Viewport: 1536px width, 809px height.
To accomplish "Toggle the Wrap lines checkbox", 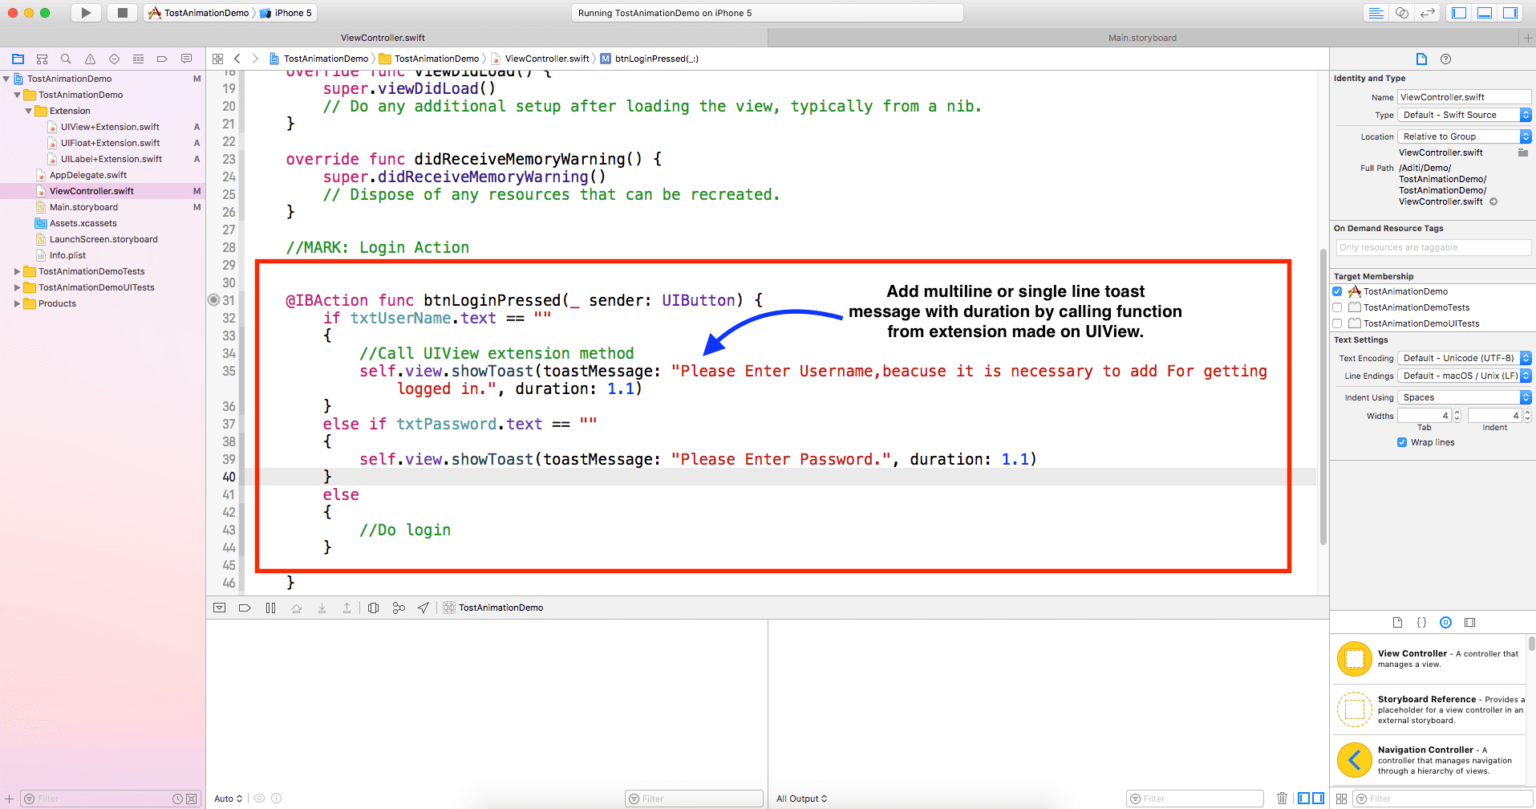I will click(1402, 442).
